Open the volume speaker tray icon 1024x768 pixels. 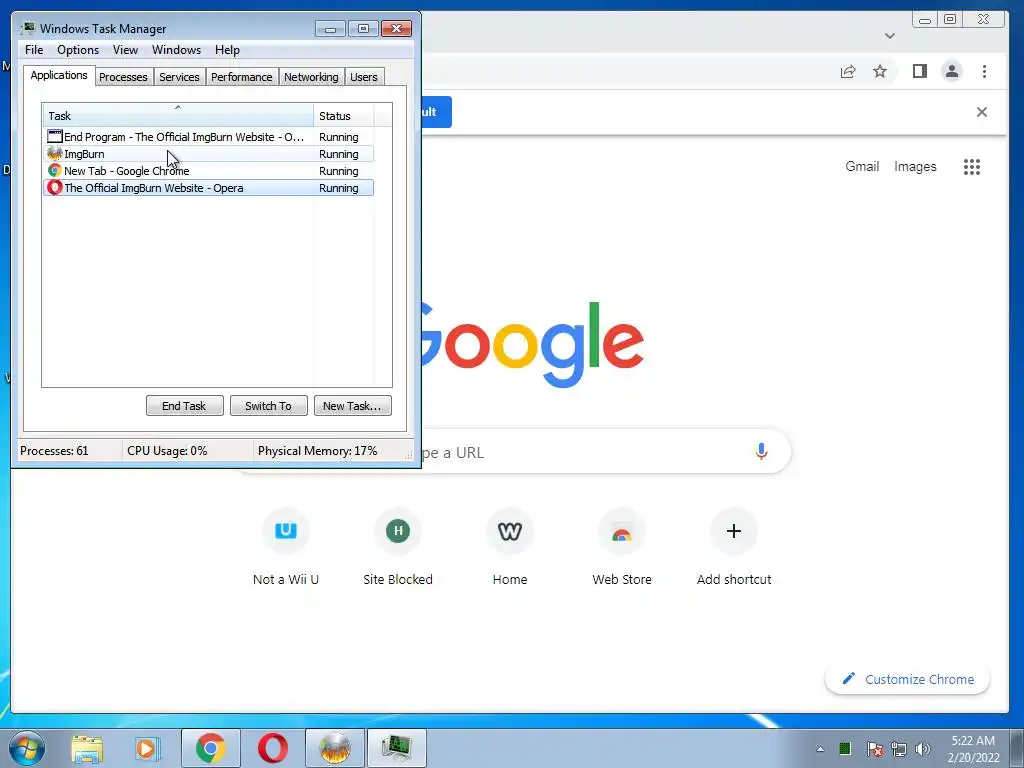point(923,749)
